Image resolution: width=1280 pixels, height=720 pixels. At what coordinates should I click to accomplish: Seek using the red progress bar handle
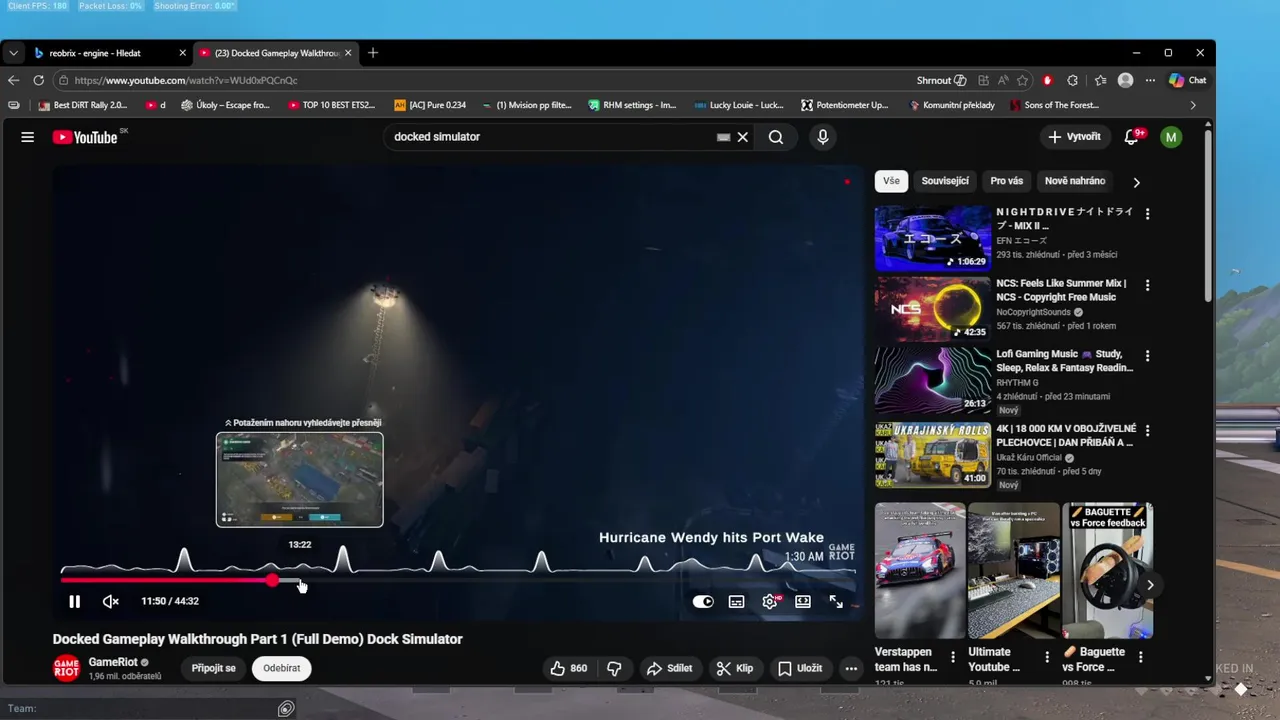click(273, 580)
